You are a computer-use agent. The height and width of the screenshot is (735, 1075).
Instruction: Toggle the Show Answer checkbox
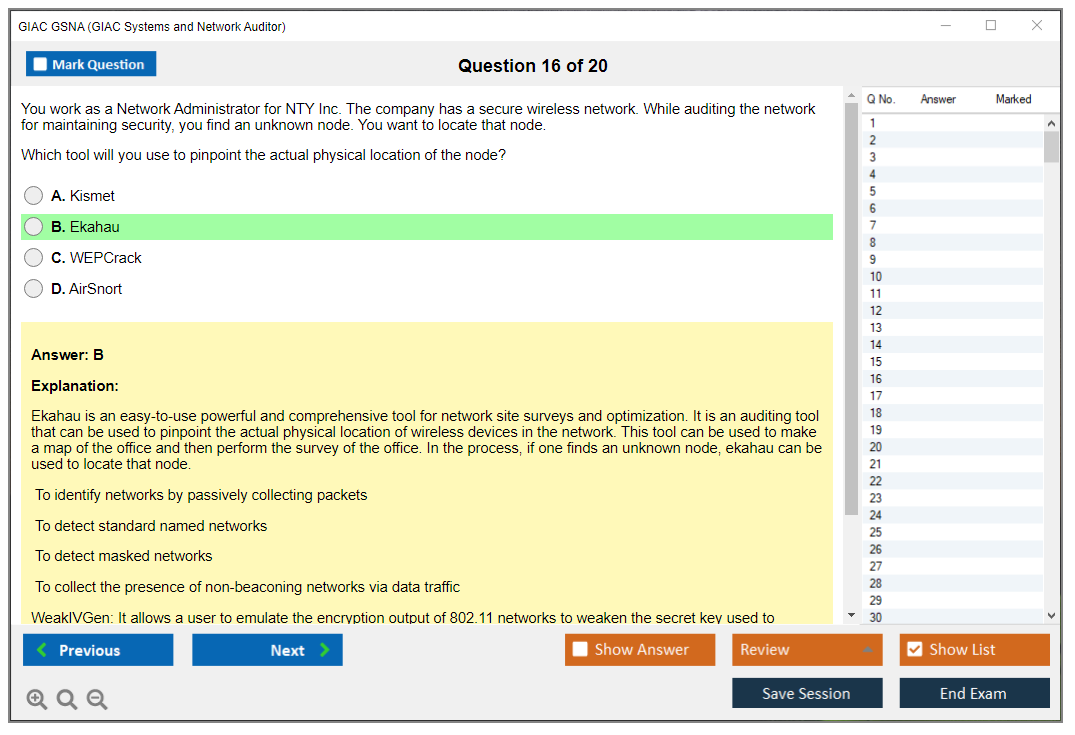[581, 650]
